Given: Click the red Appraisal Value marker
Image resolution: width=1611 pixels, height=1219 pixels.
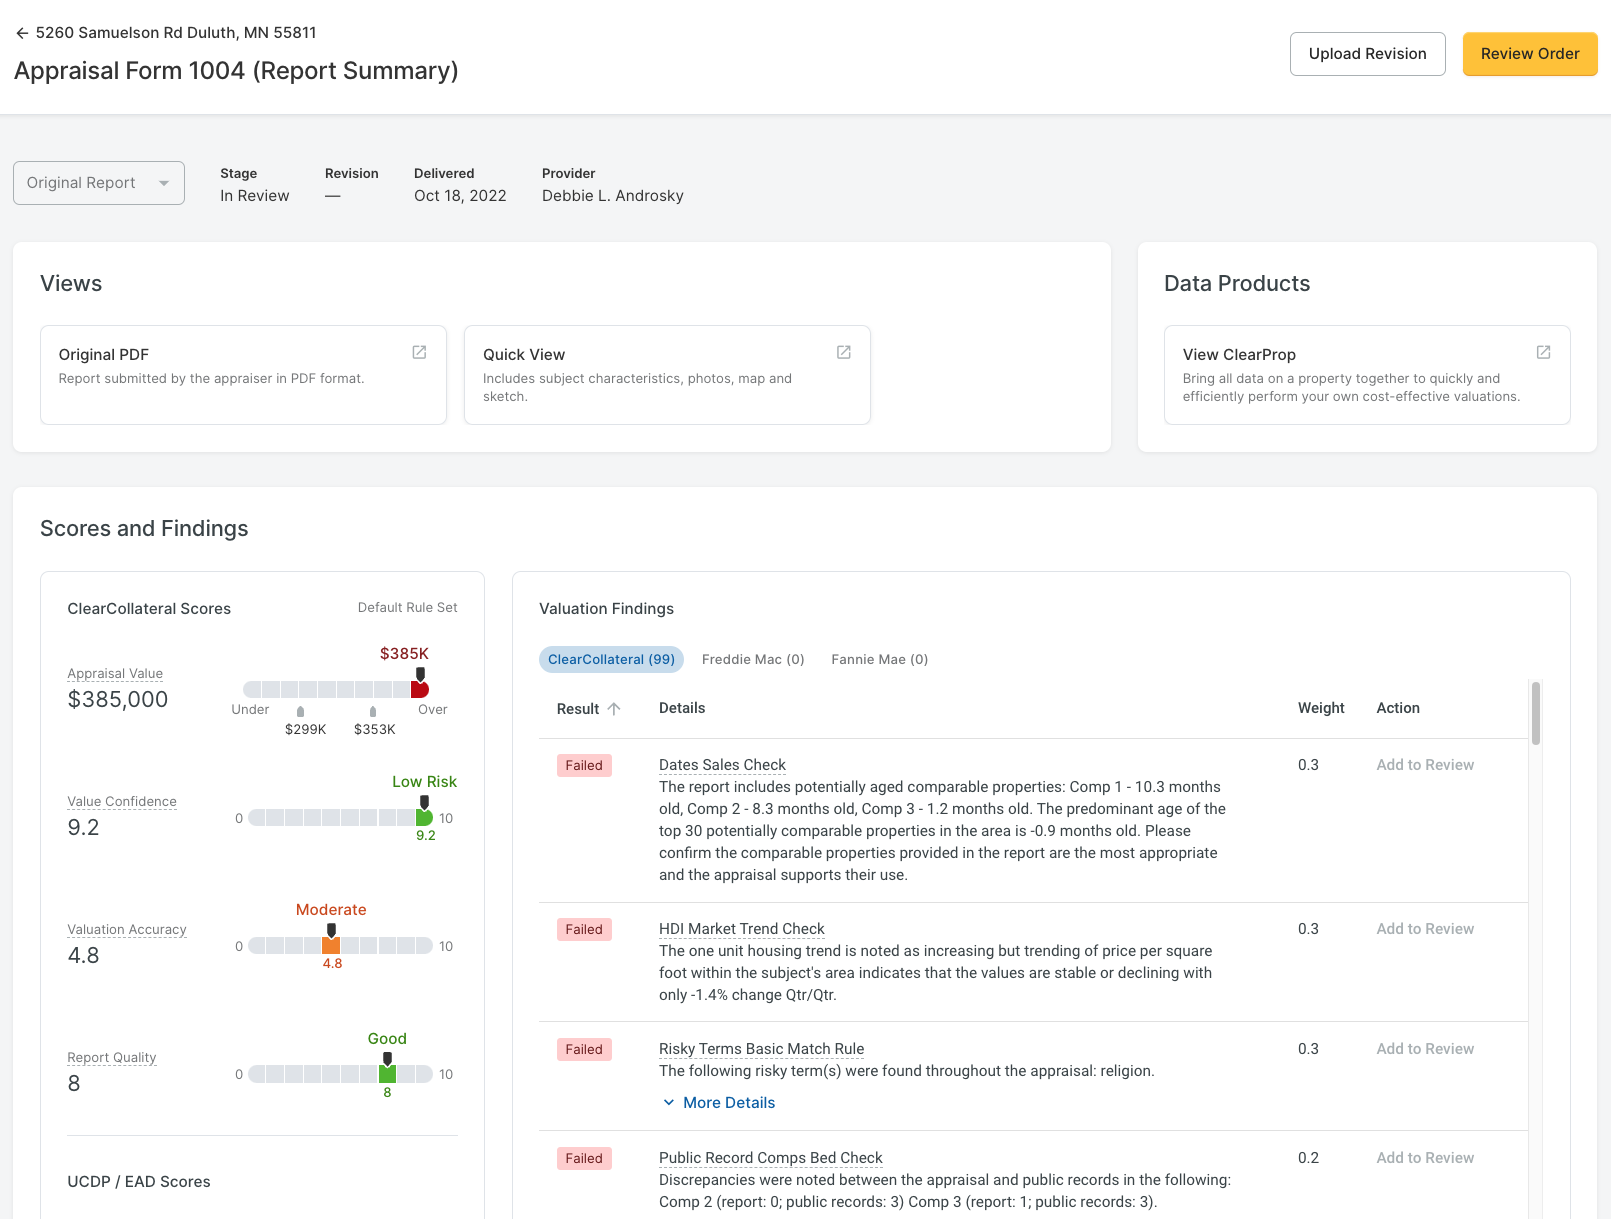Looking at the screenshot, I should tap(420, 689).
